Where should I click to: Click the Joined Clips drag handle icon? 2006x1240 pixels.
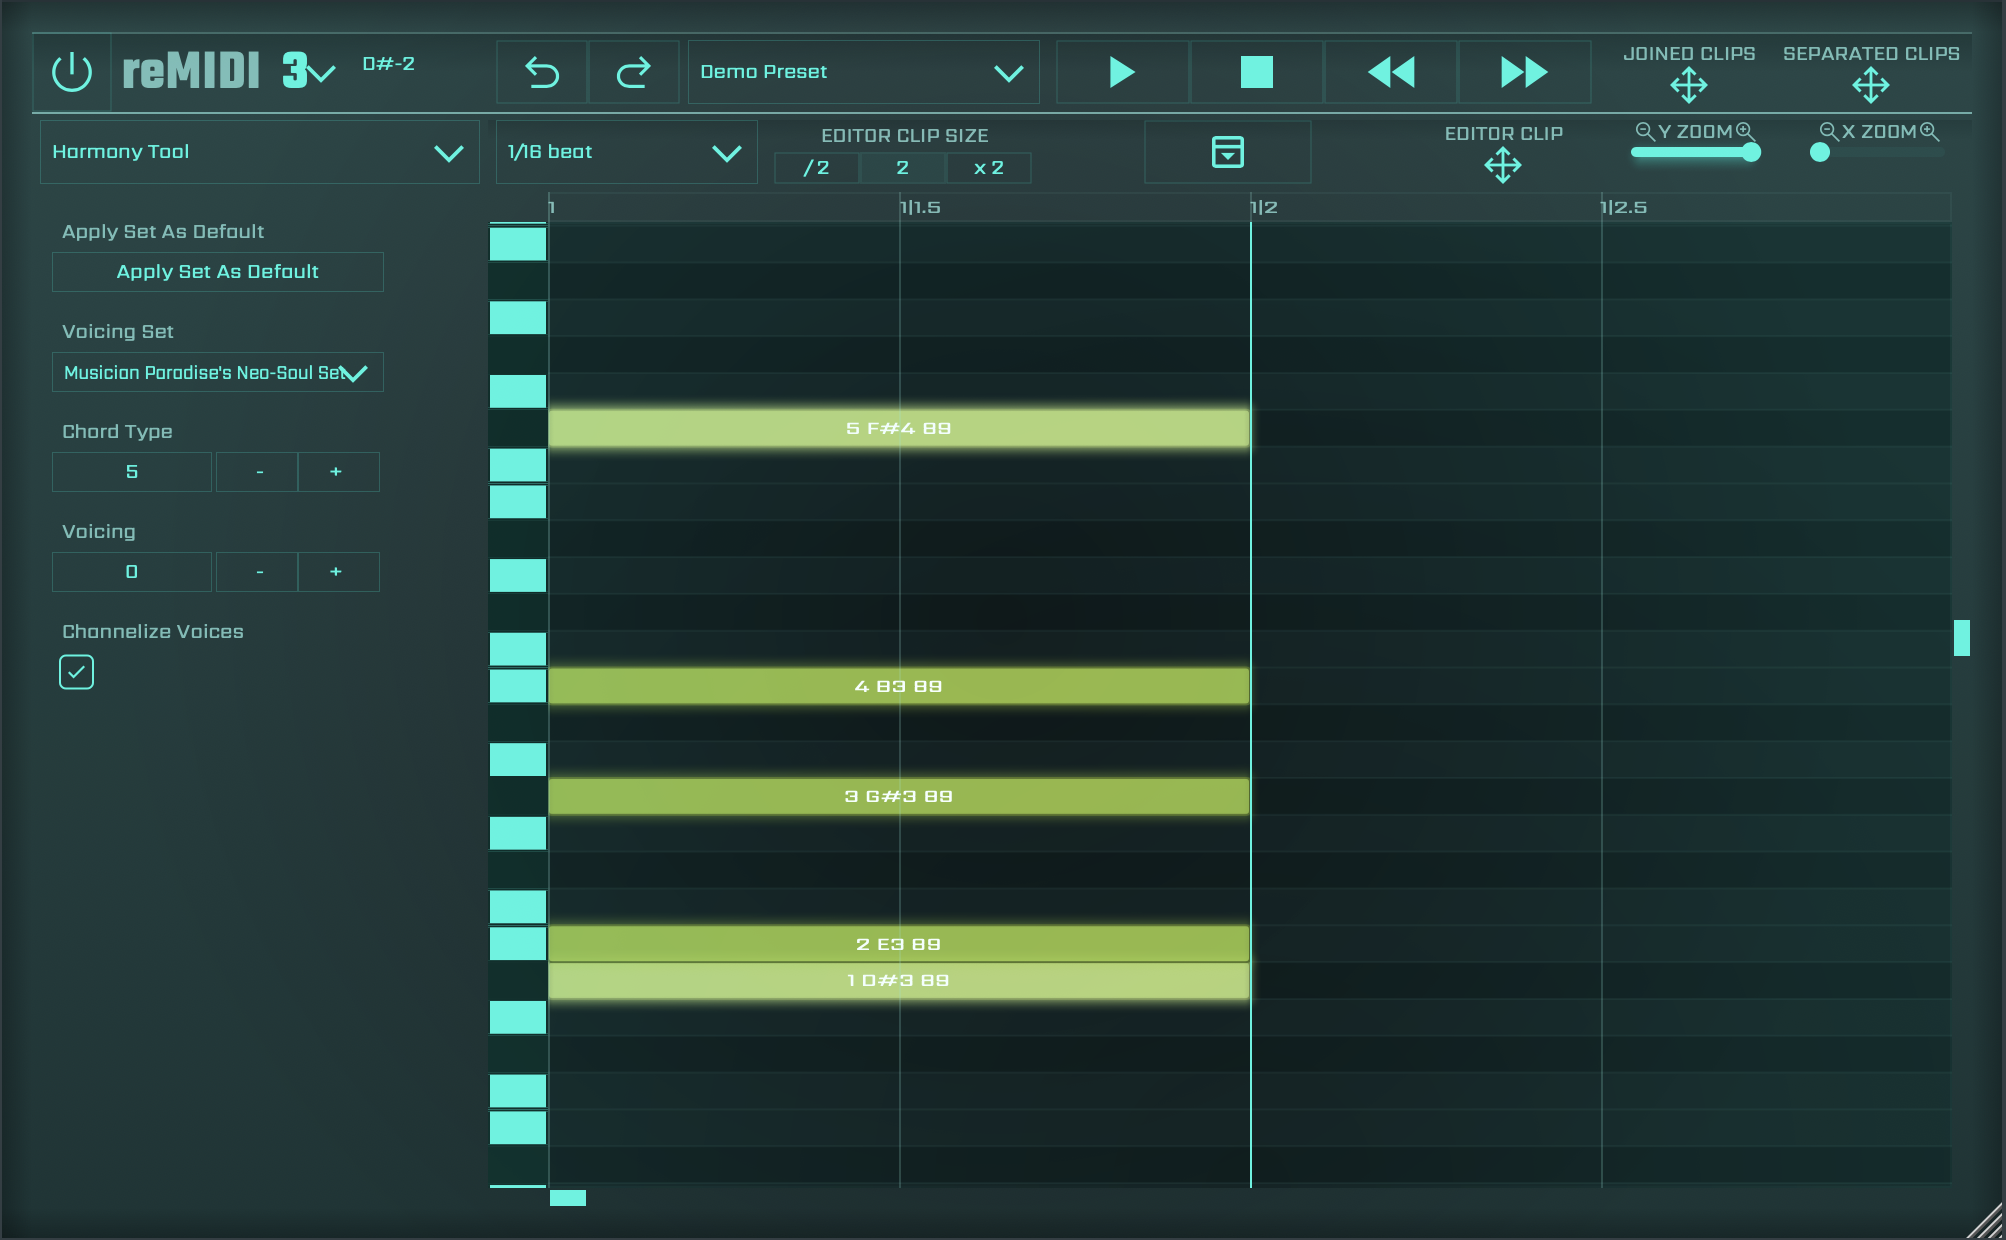[1688, 86]
